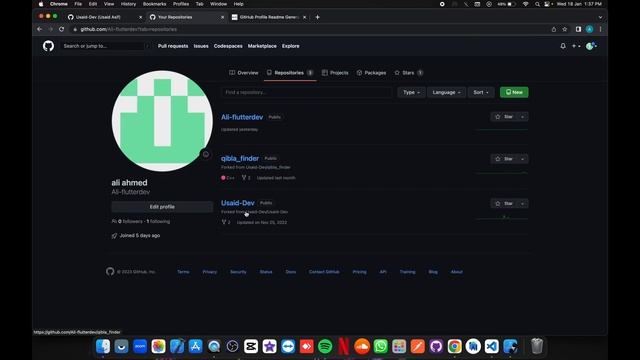This screenshot has width=640, height=360.
Task: Open the Sort dropdown
Action: (x=481, y=92)
